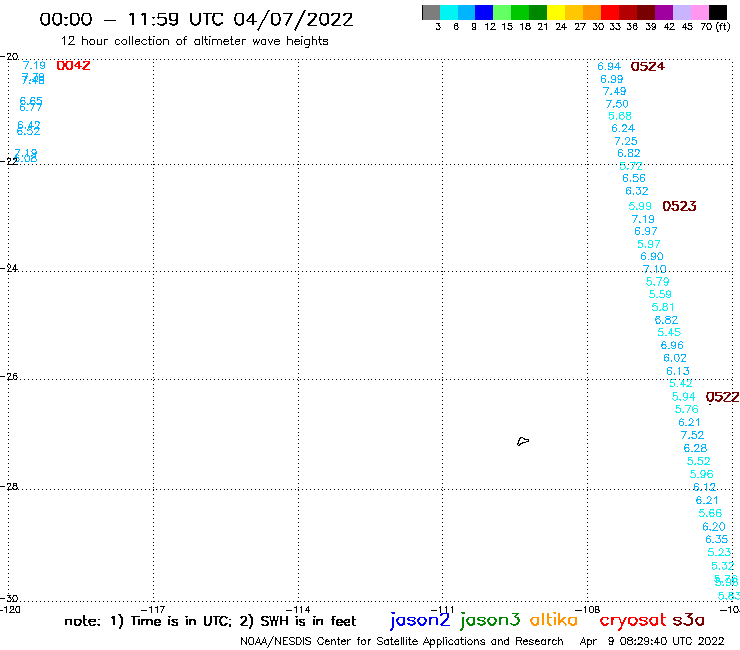The height and width of the screenshot is (650, 740).
Task: Select the 6.56 value on the track
Action: coord(634,178)
